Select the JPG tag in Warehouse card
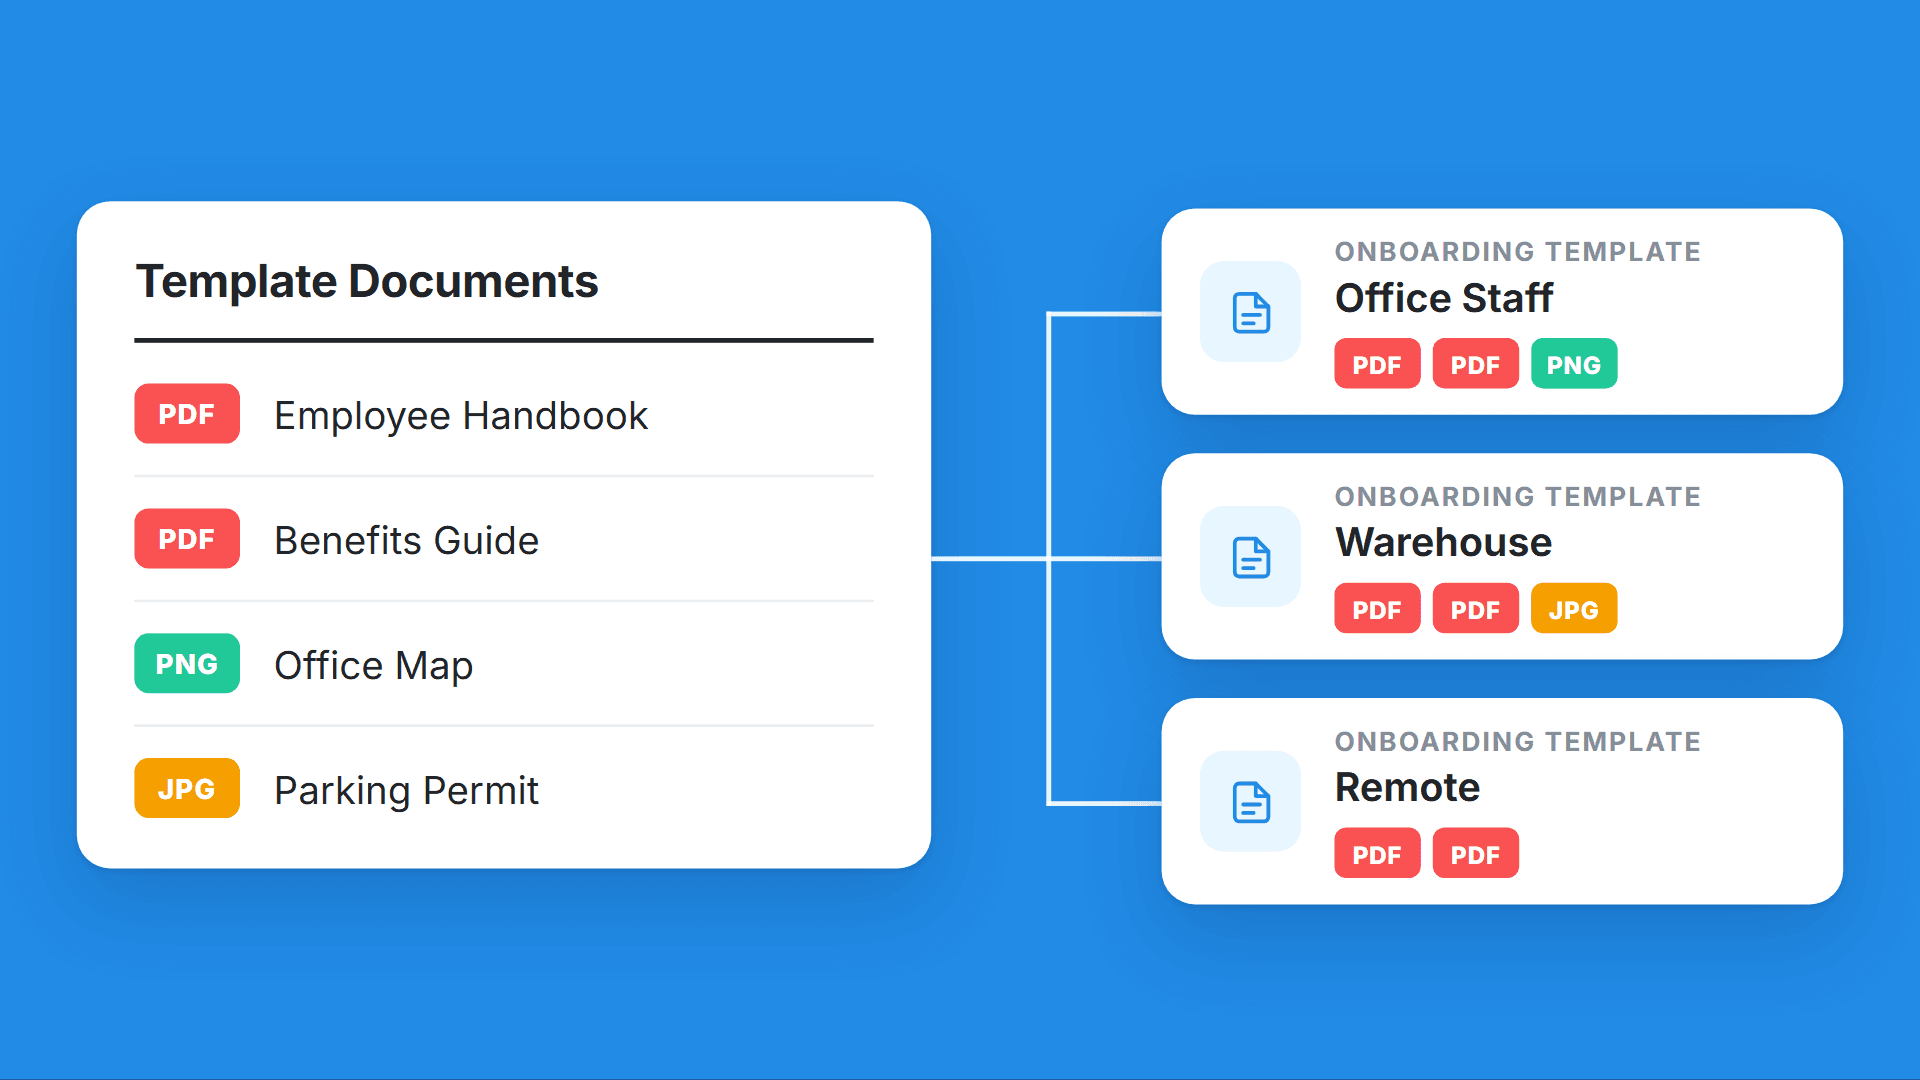The height and width of the screenshot is (1080, 1920). click(x=1574, y=609)
